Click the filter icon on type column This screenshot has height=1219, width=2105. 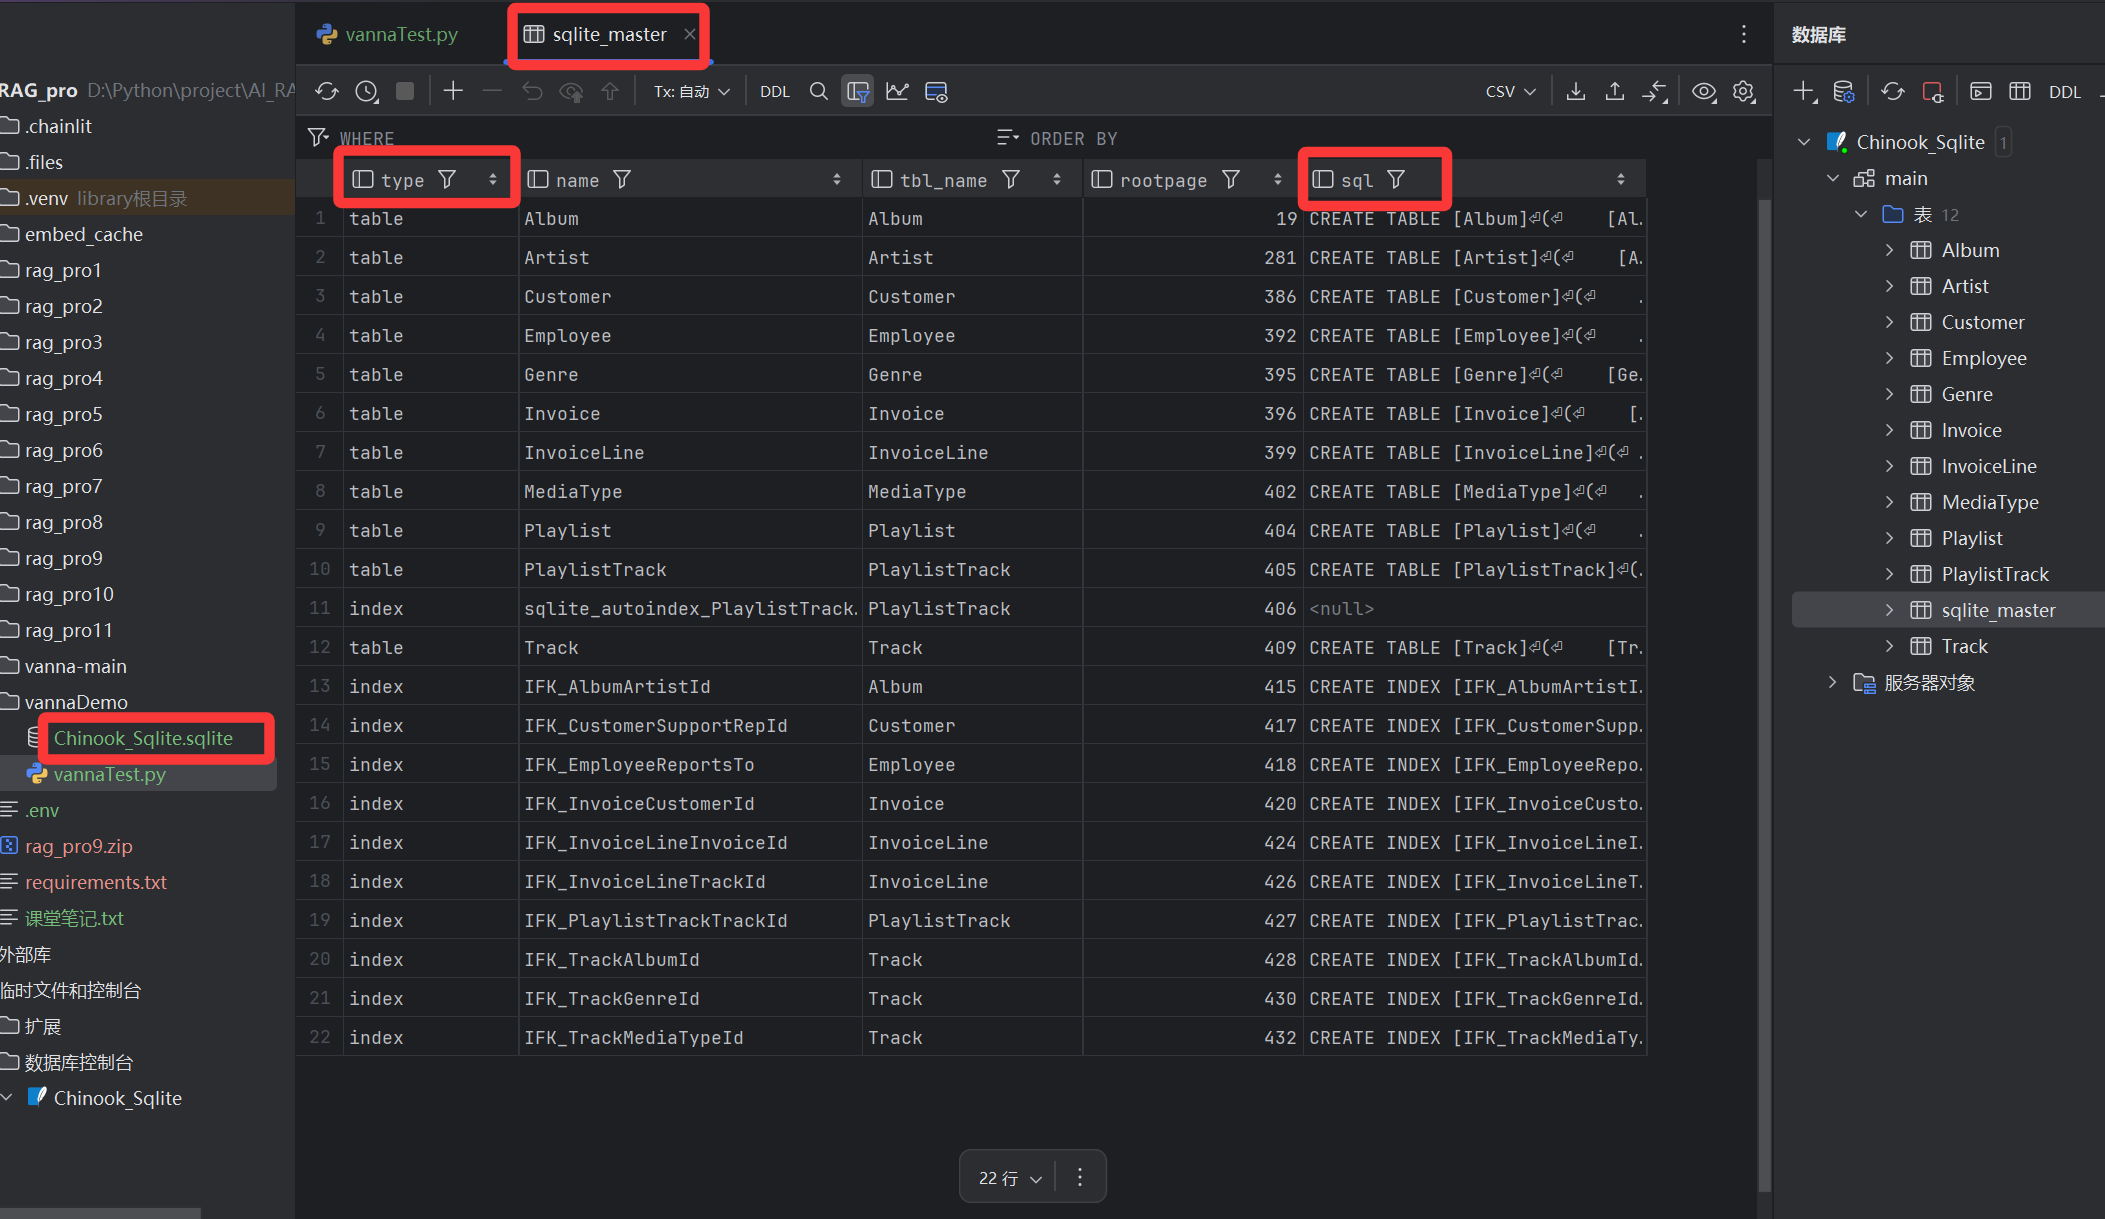pos(447,180)
